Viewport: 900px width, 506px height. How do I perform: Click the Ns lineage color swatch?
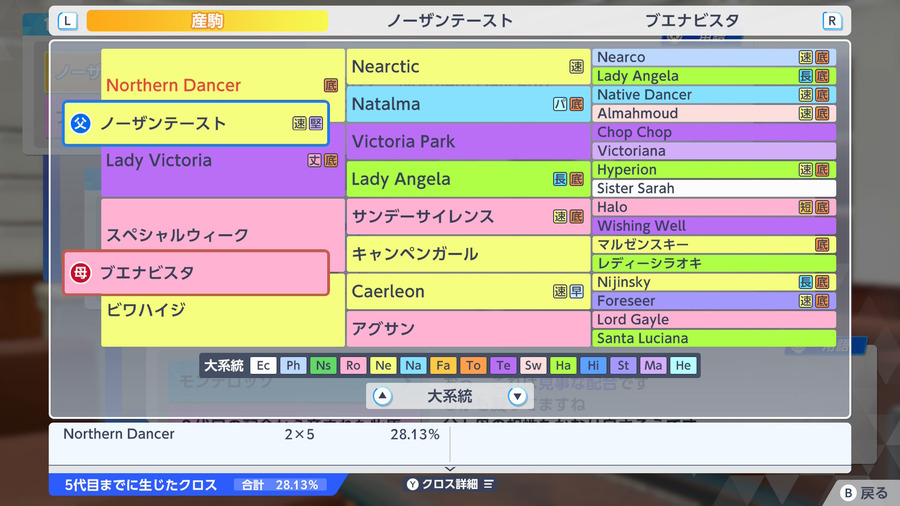pos(323,365)
